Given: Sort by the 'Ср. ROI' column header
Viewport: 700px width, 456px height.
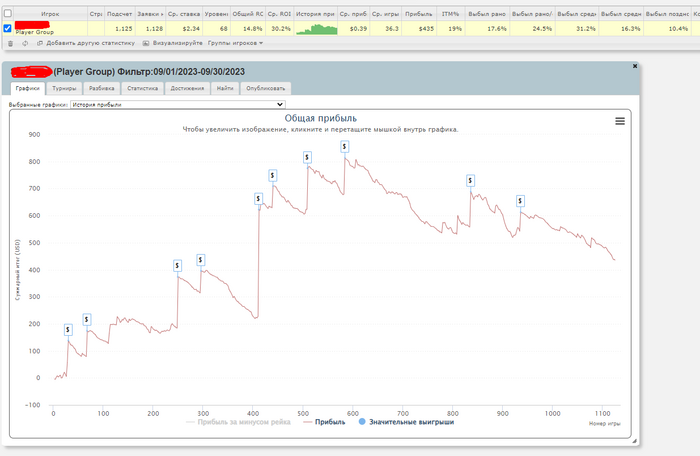Looking at the screenshot, I should click(x=279, y=14).
